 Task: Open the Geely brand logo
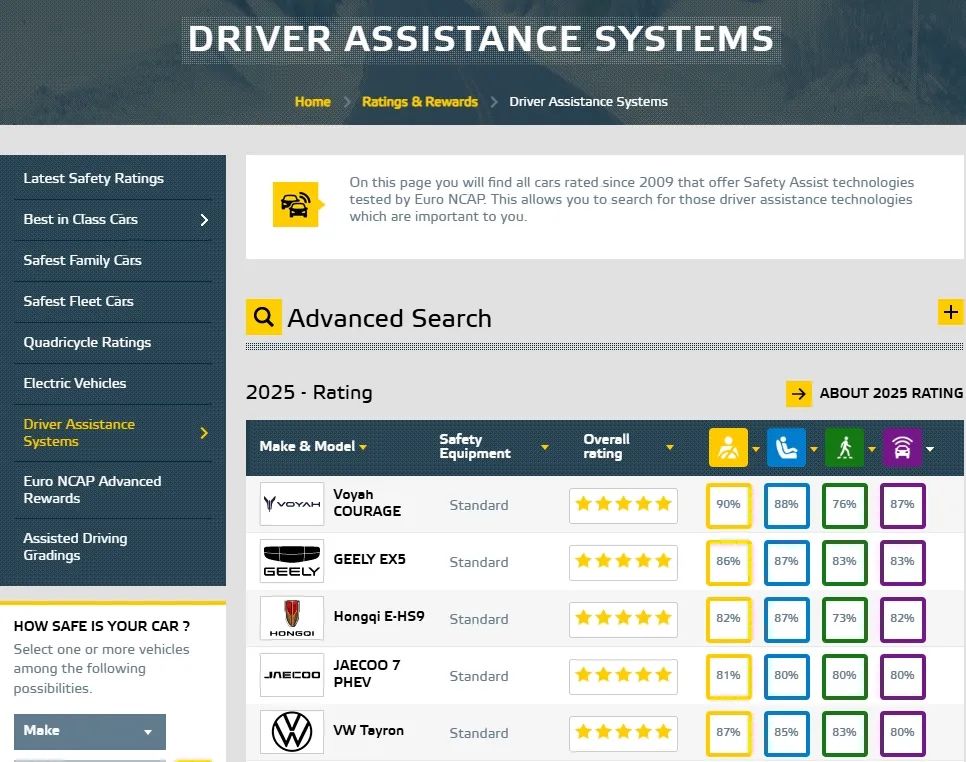click(x=291, y=561)
